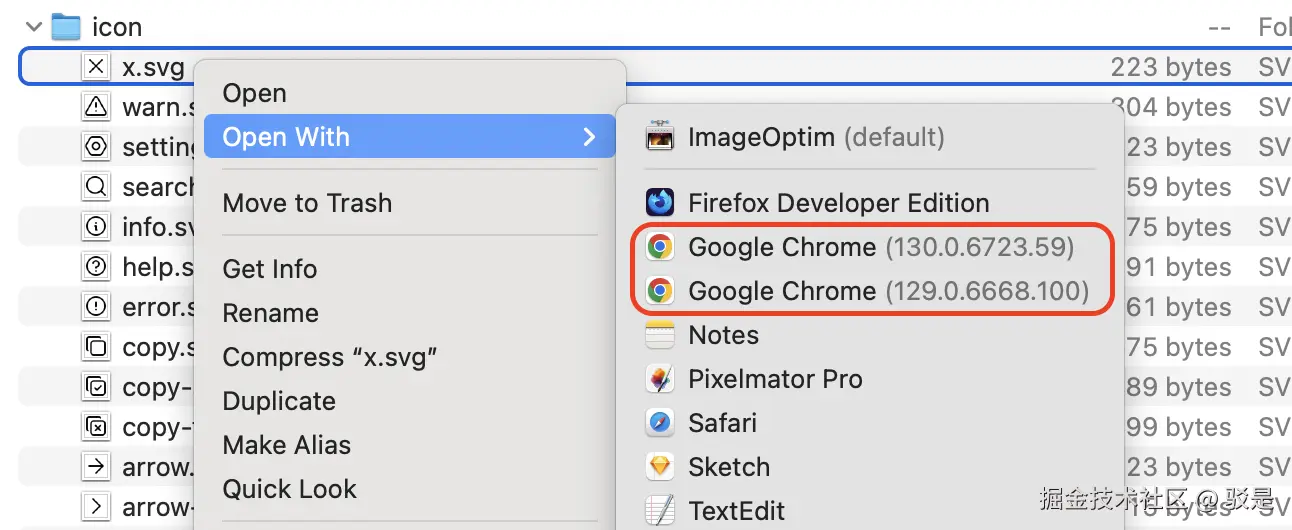The image size is (1292, 530).
Task: Click the ImageOptim app icon
Action: click(x=660, y=136)
